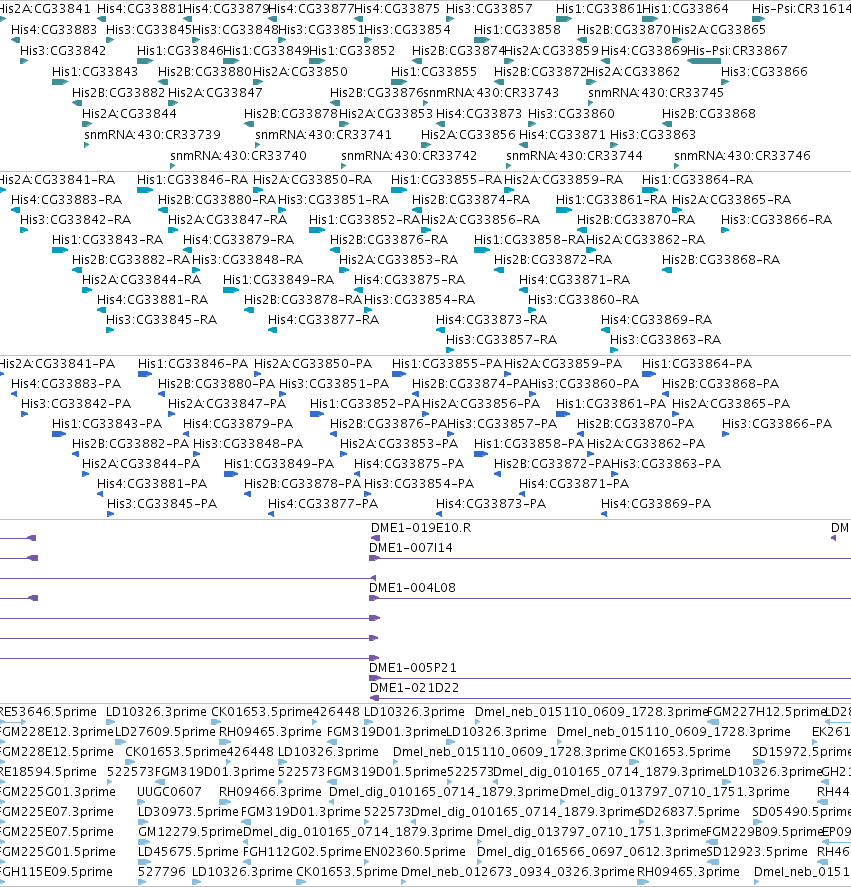Select the DME1-021D22 BAC feature line
Image resolution: width=851 pixels, height=887 pixels.
click(610, 699)
